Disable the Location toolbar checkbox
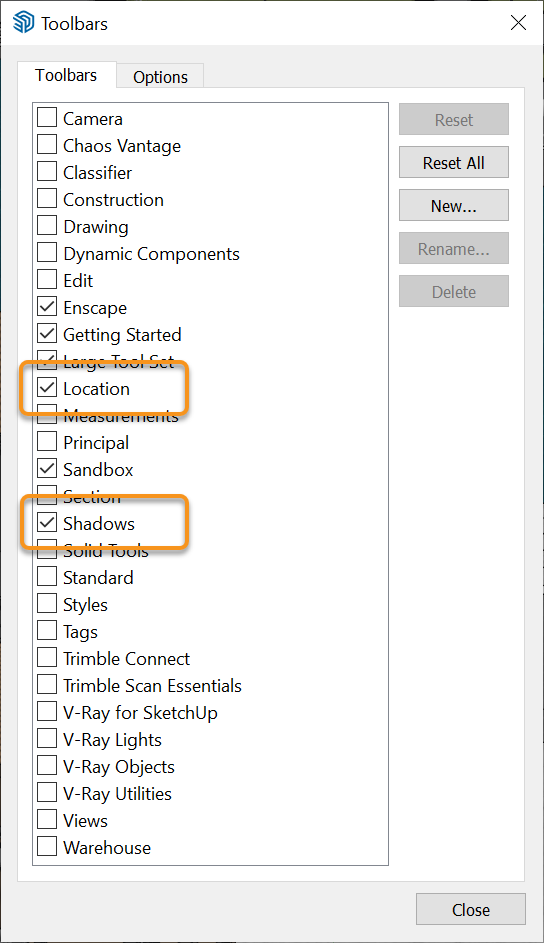The height and width of the screenshot is (943, 544). 47,388
